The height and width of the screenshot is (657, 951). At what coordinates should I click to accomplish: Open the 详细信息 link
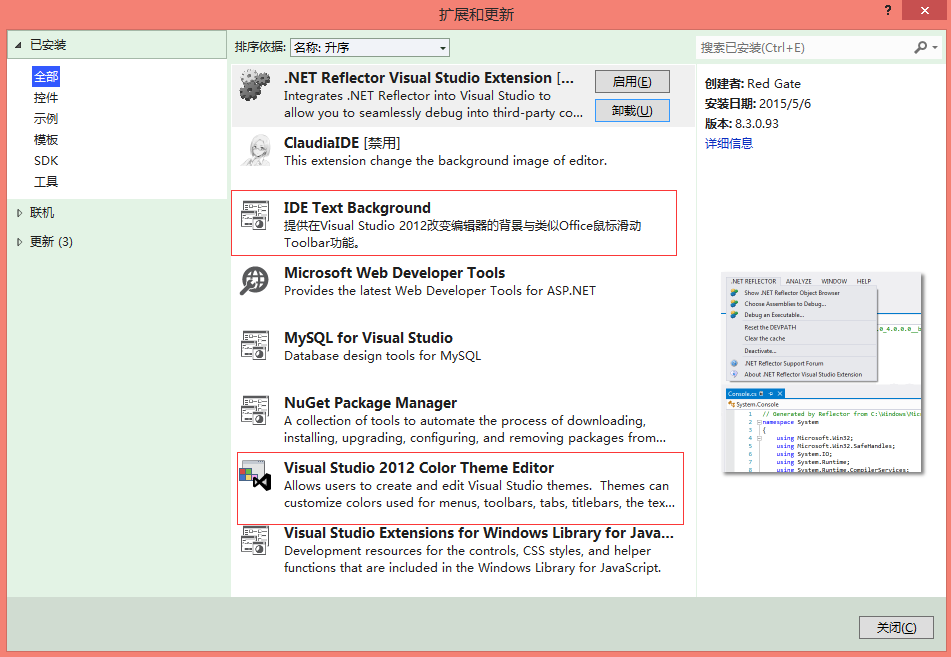729,143
